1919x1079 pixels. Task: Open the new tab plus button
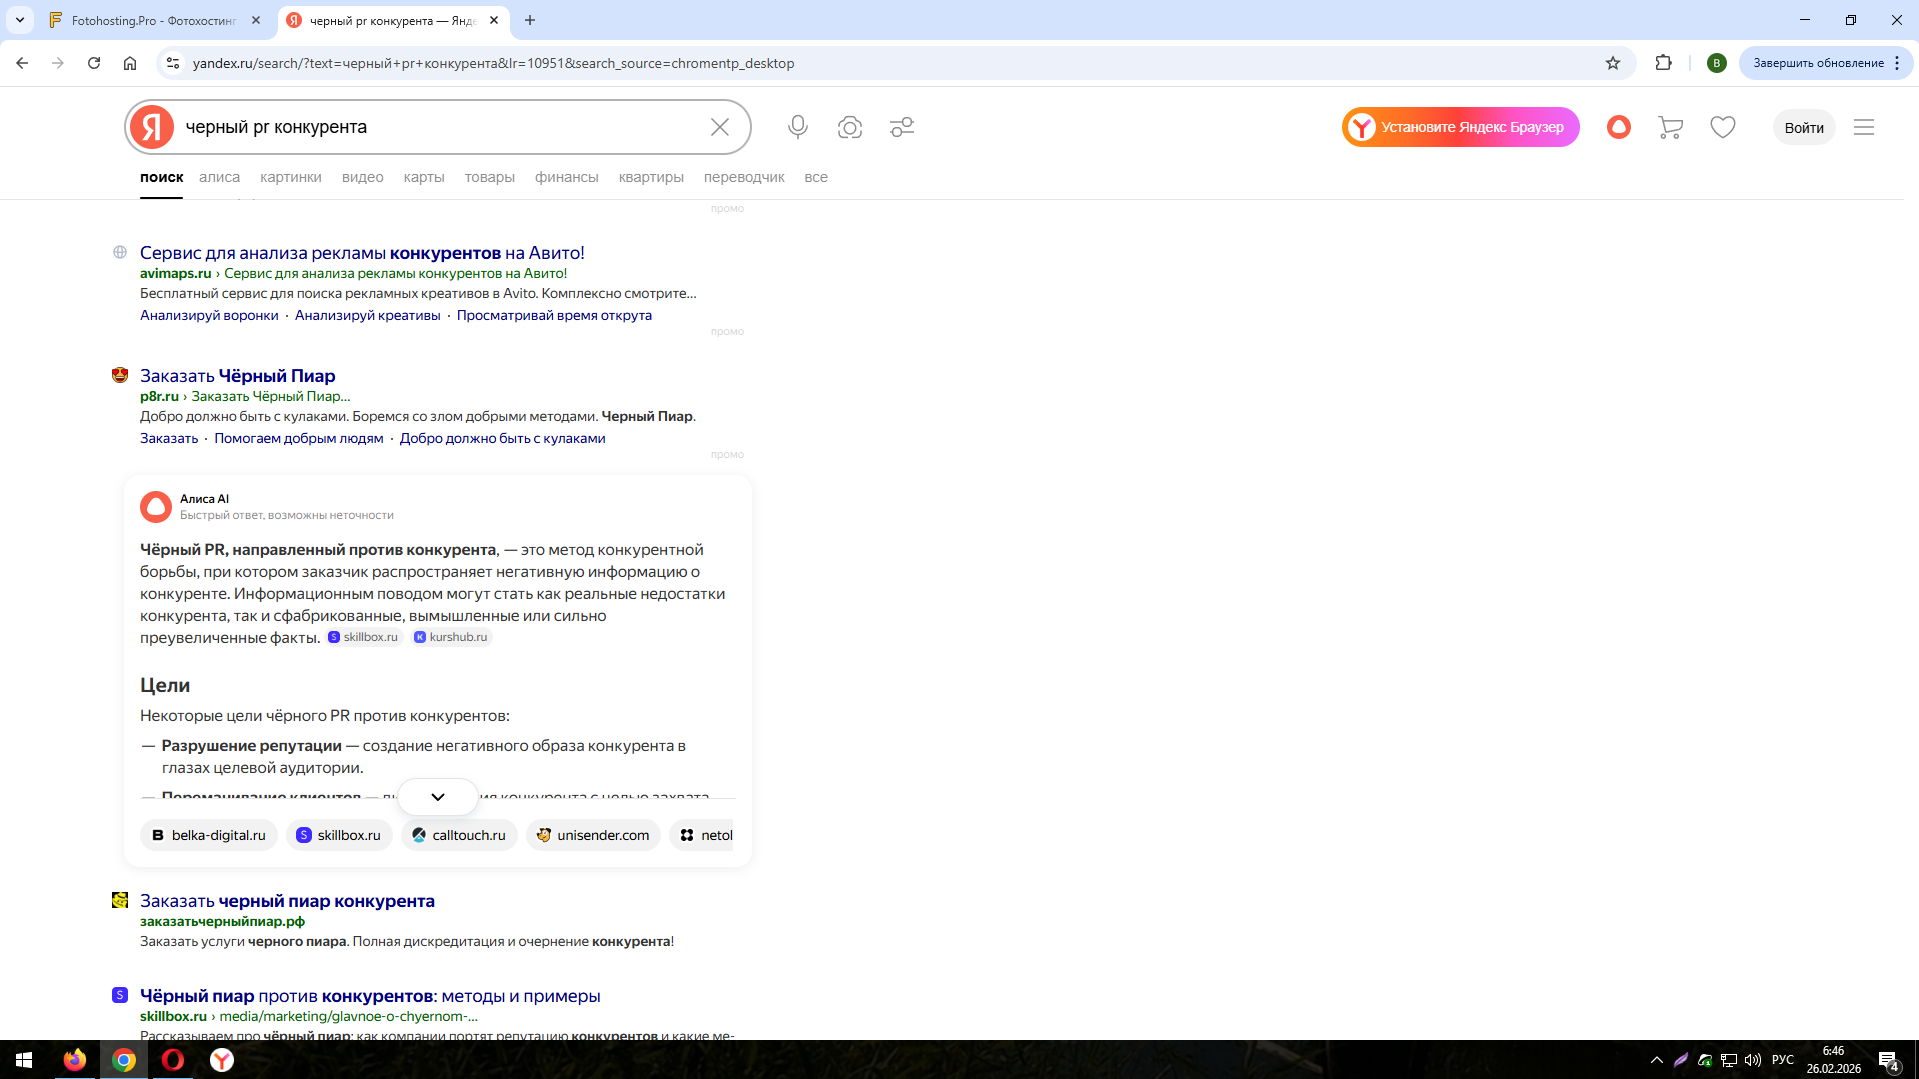coord(530,20)
